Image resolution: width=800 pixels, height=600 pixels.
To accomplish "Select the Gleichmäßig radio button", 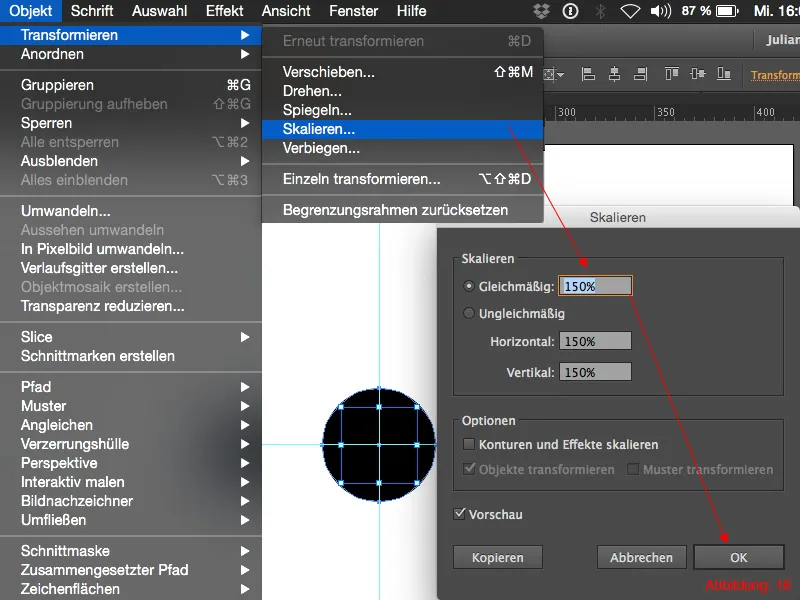I will [468, 286].
